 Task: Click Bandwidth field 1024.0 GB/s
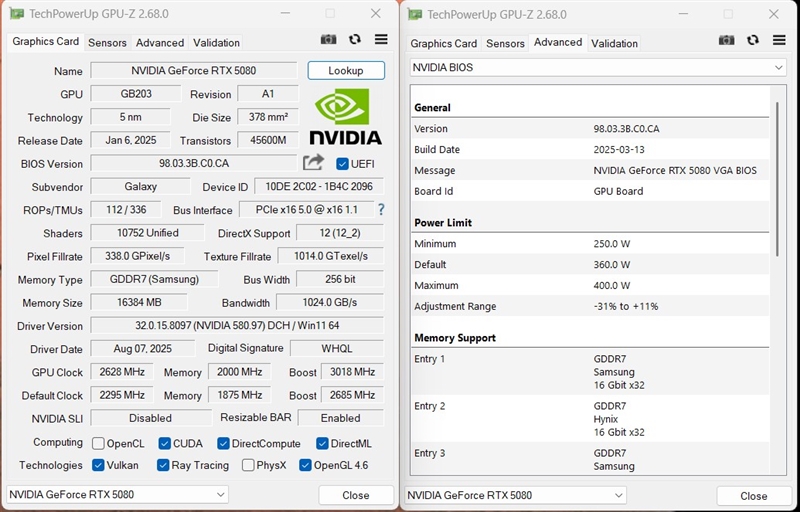click(x=330, y=302)
